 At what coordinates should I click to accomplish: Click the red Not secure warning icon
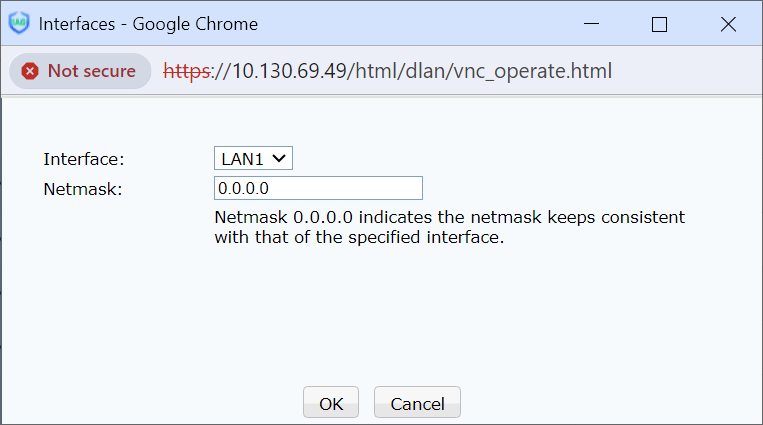(30, 71)
